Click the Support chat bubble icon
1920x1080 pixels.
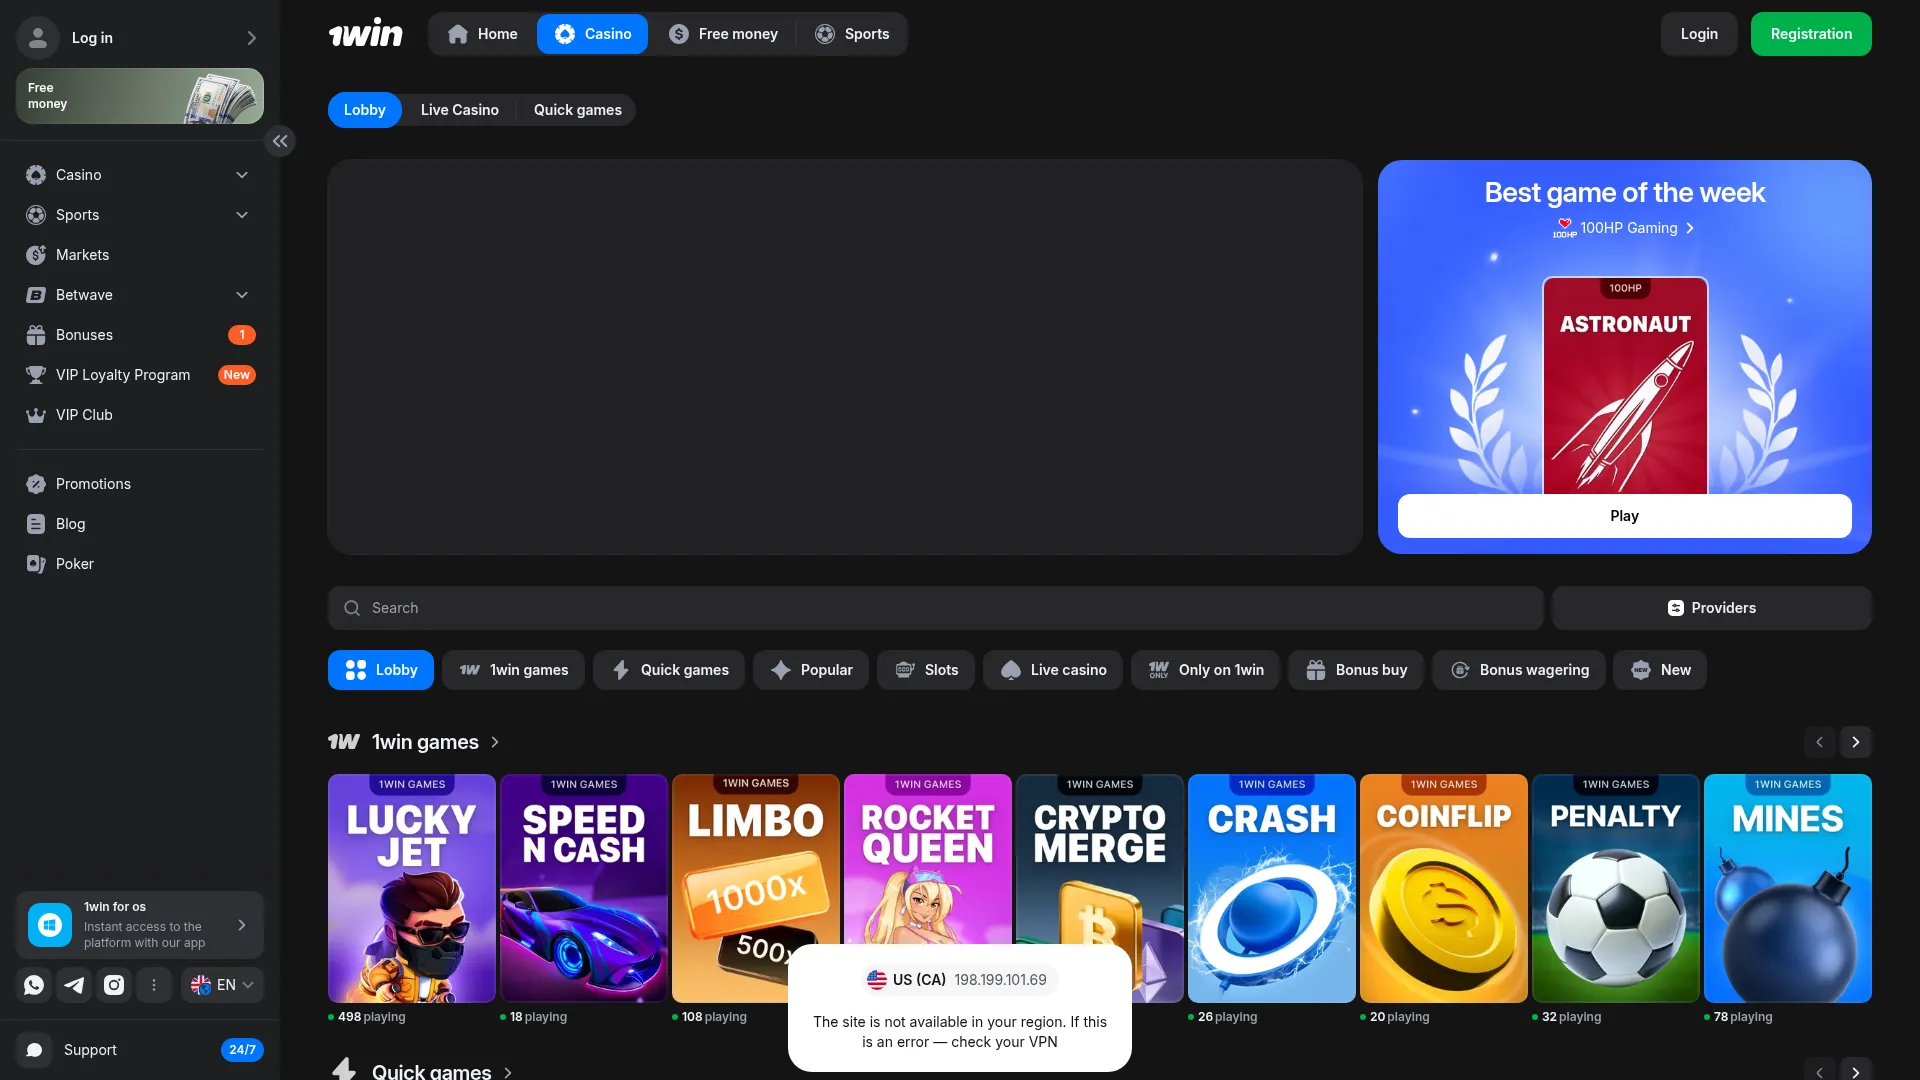pos(34,1050)
